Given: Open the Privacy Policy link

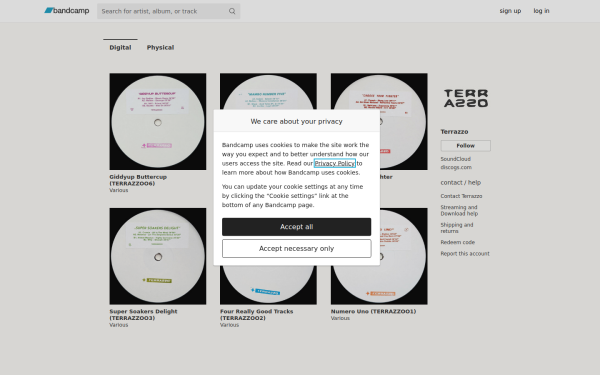Looking at the screenshot, I should pos(334,163).
